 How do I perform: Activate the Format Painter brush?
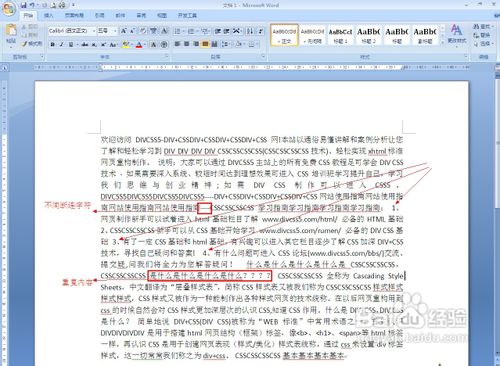pos(32,44)
